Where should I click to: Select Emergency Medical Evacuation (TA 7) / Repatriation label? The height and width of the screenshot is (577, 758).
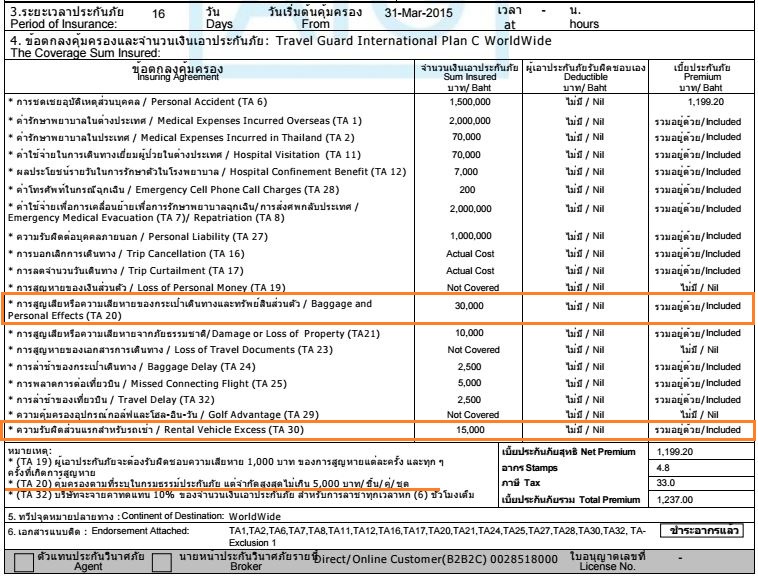coord(183,212)
